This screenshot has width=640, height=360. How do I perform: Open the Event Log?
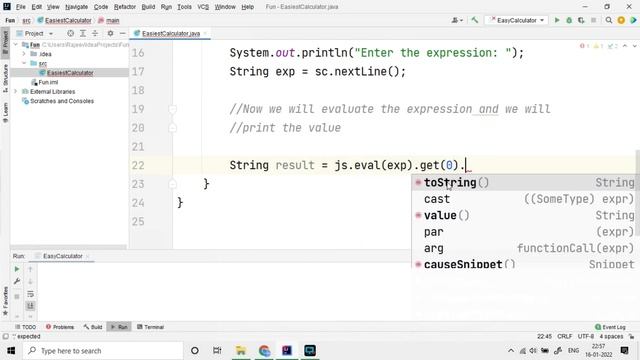pyautogui.click(x=610, y=327)
